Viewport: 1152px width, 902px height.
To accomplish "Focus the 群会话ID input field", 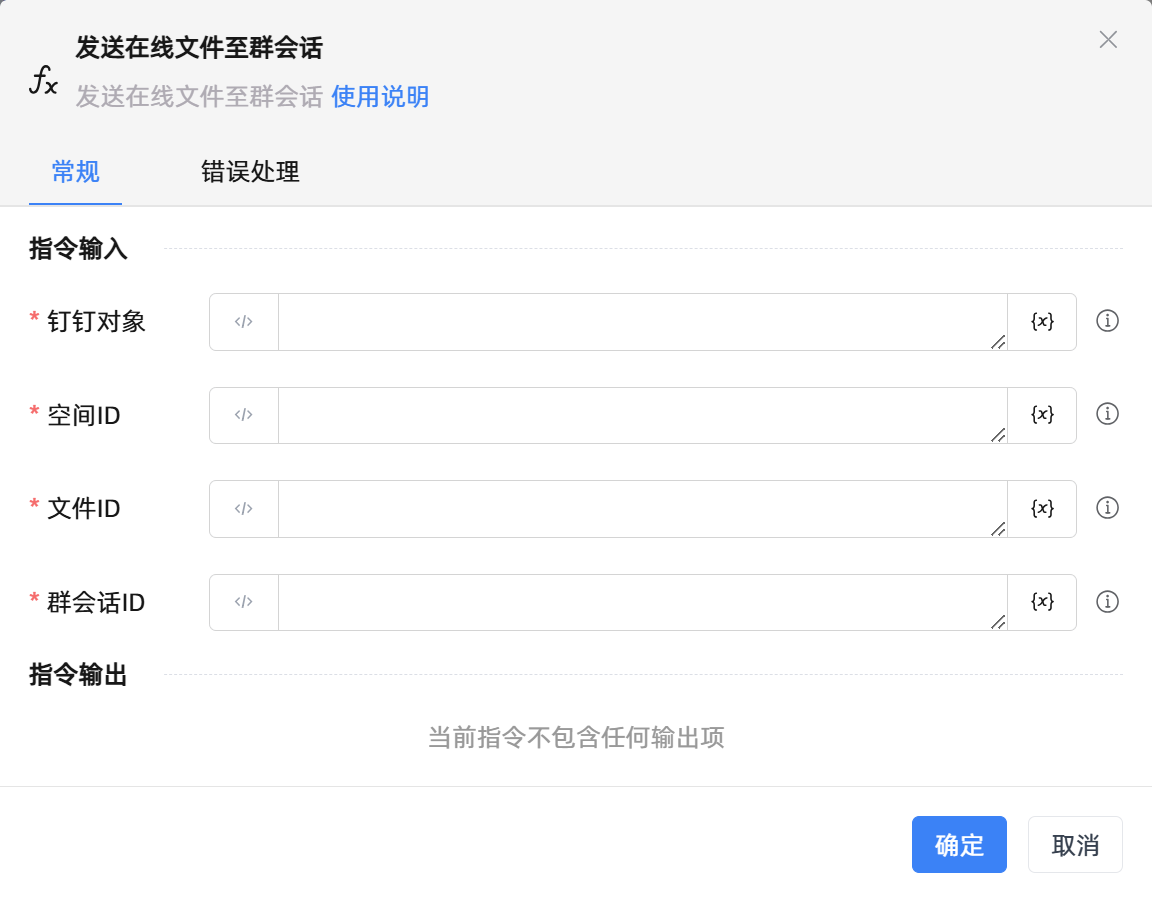I will point(643,602).
